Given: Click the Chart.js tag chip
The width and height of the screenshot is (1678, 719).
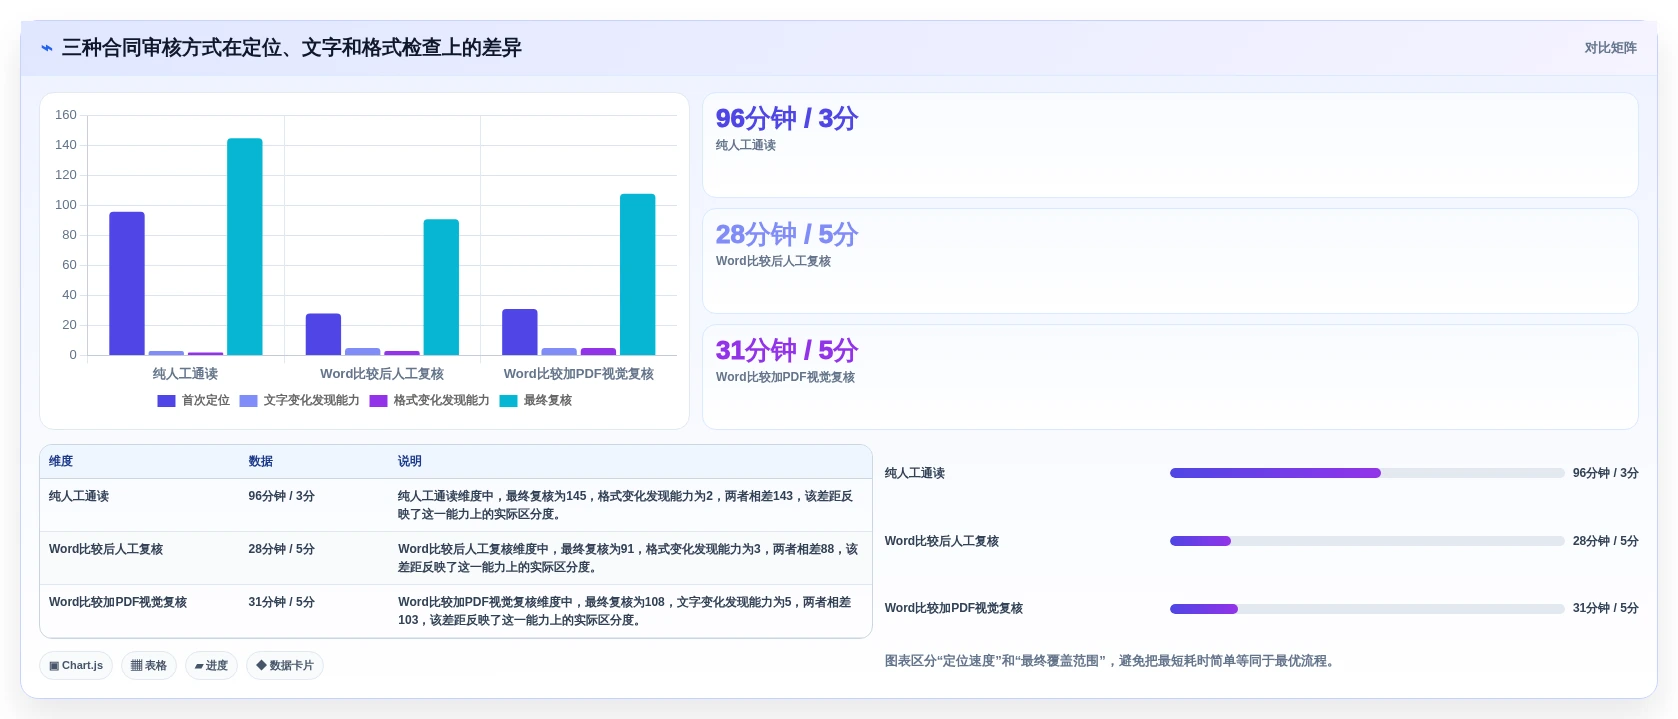Looking at the screenshot, I should coord(76,665).
